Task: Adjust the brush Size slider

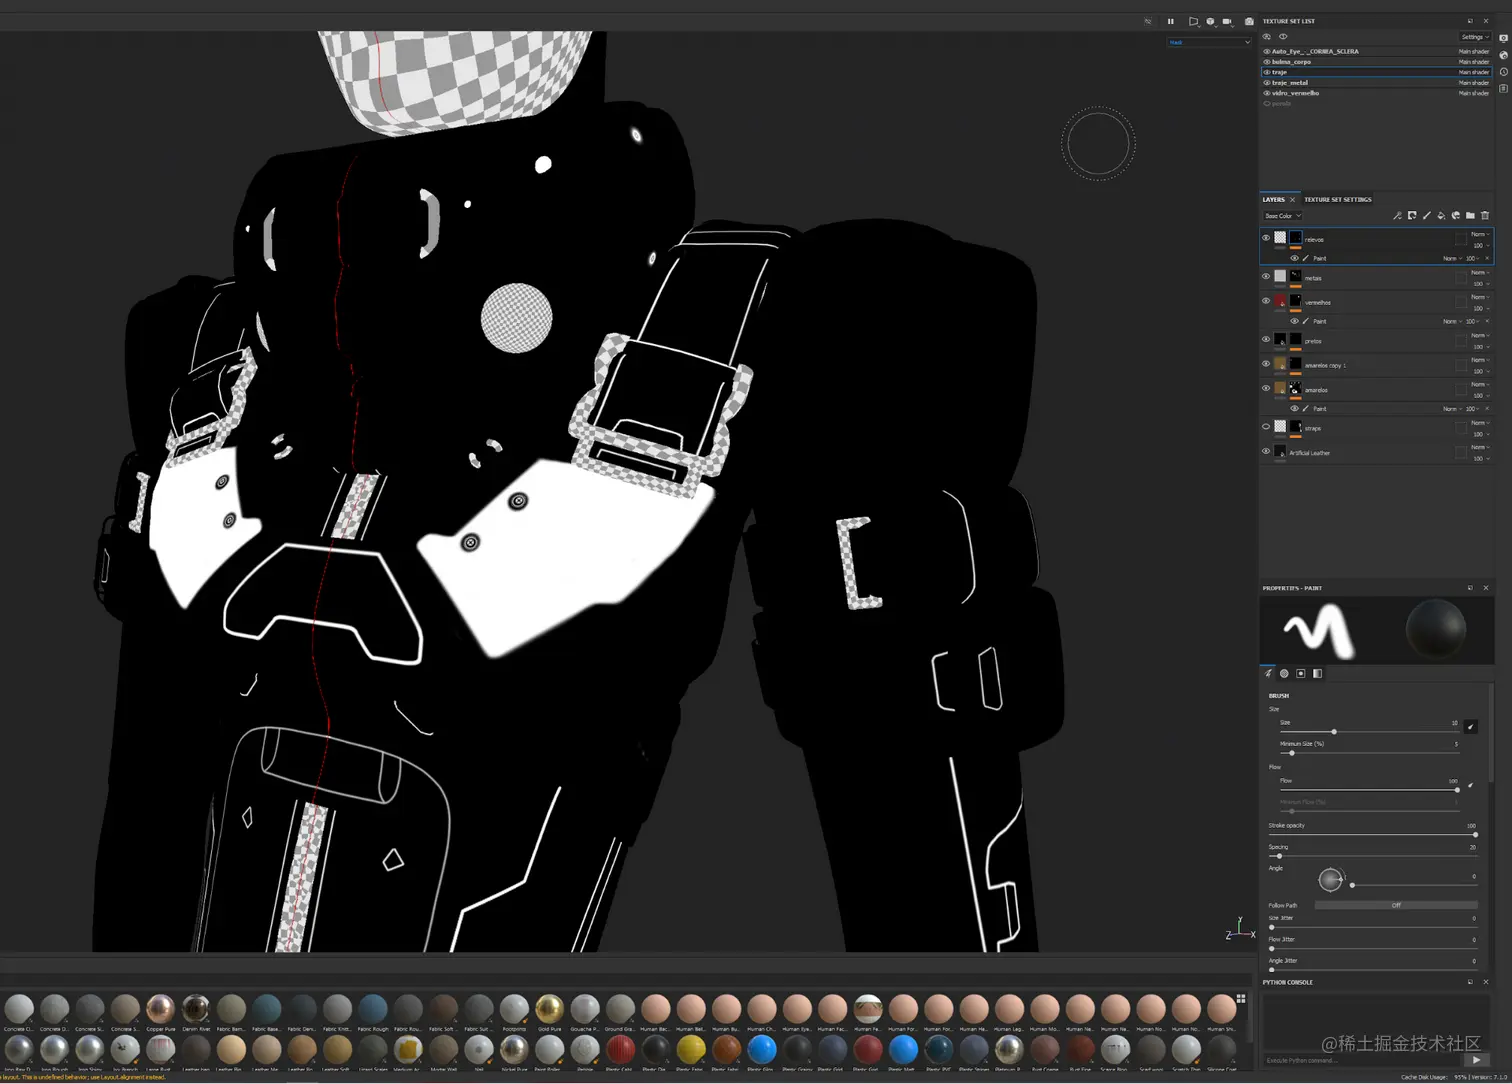Action: [1369, 731]
